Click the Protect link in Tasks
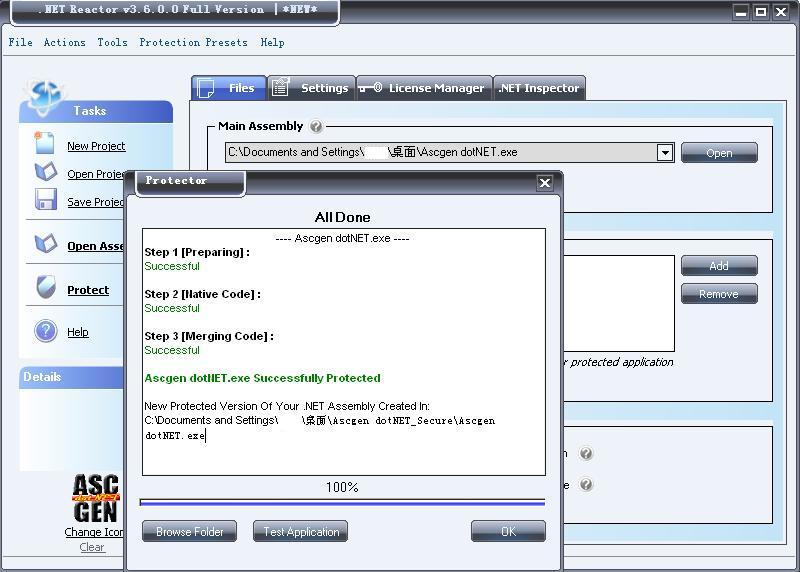Image resolution: width=800 pixels, height=572 pixels. pos(88,290)
